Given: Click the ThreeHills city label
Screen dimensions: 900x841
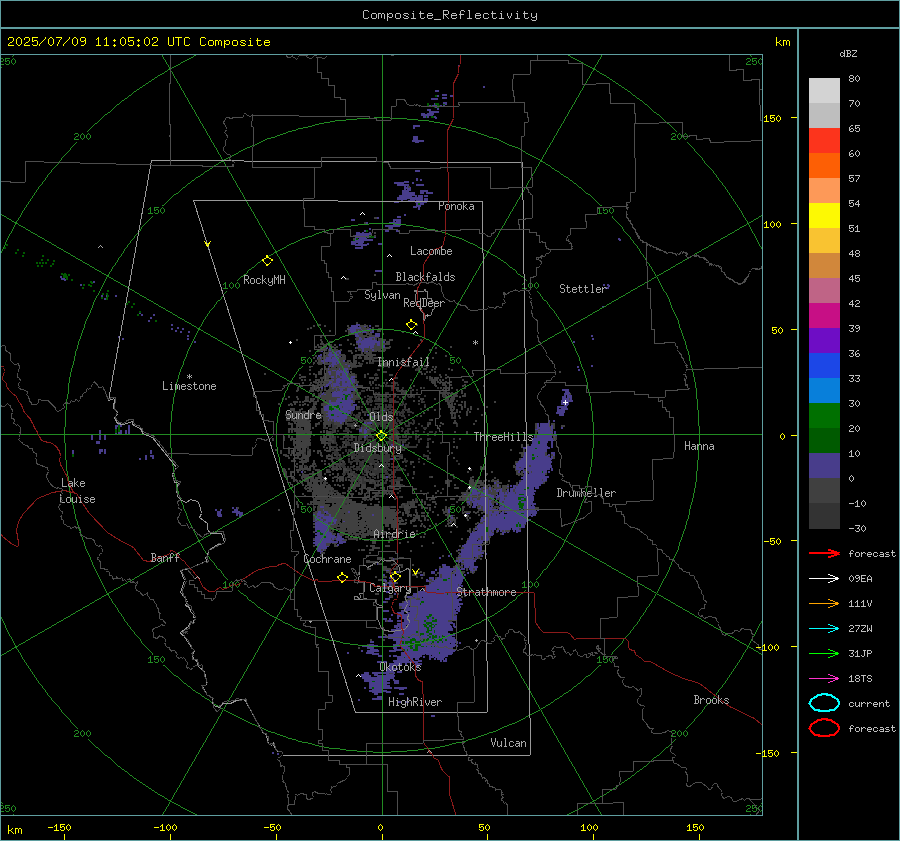Looking at the screenshot, I should click(x=503, y=437).
